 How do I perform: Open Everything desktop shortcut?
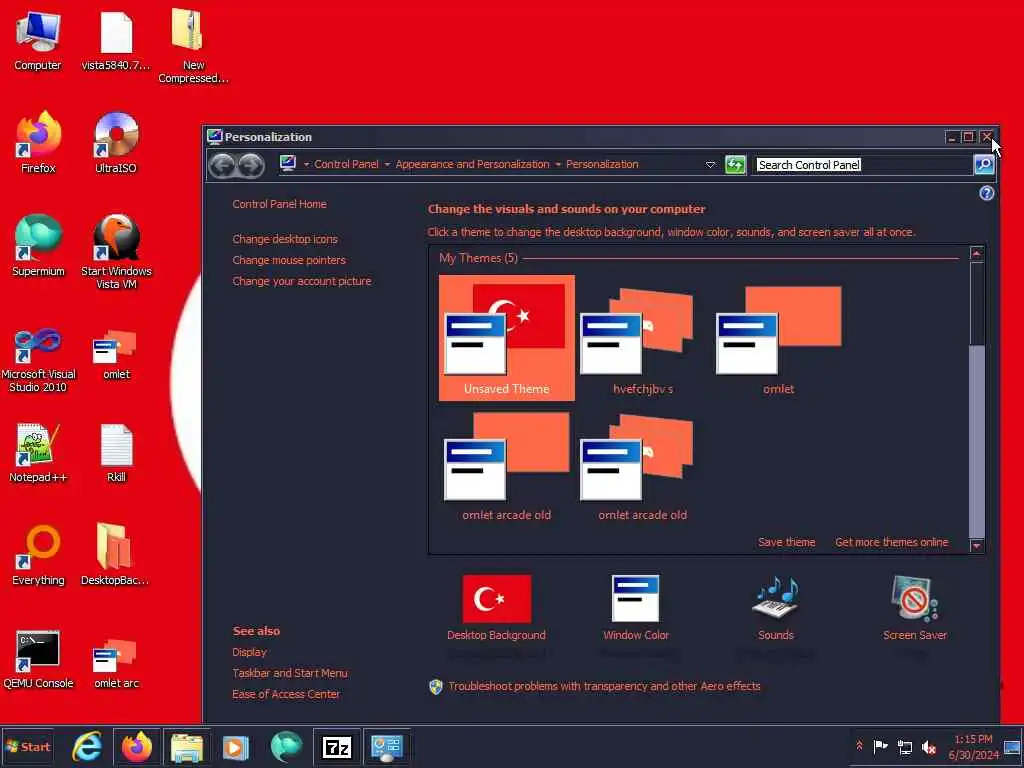point(38,555)
